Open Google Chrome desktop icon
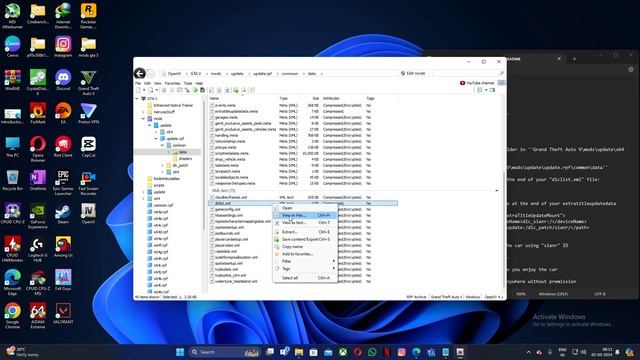The width and height of the screenshot is (640, 360). (x=12, y=316)
